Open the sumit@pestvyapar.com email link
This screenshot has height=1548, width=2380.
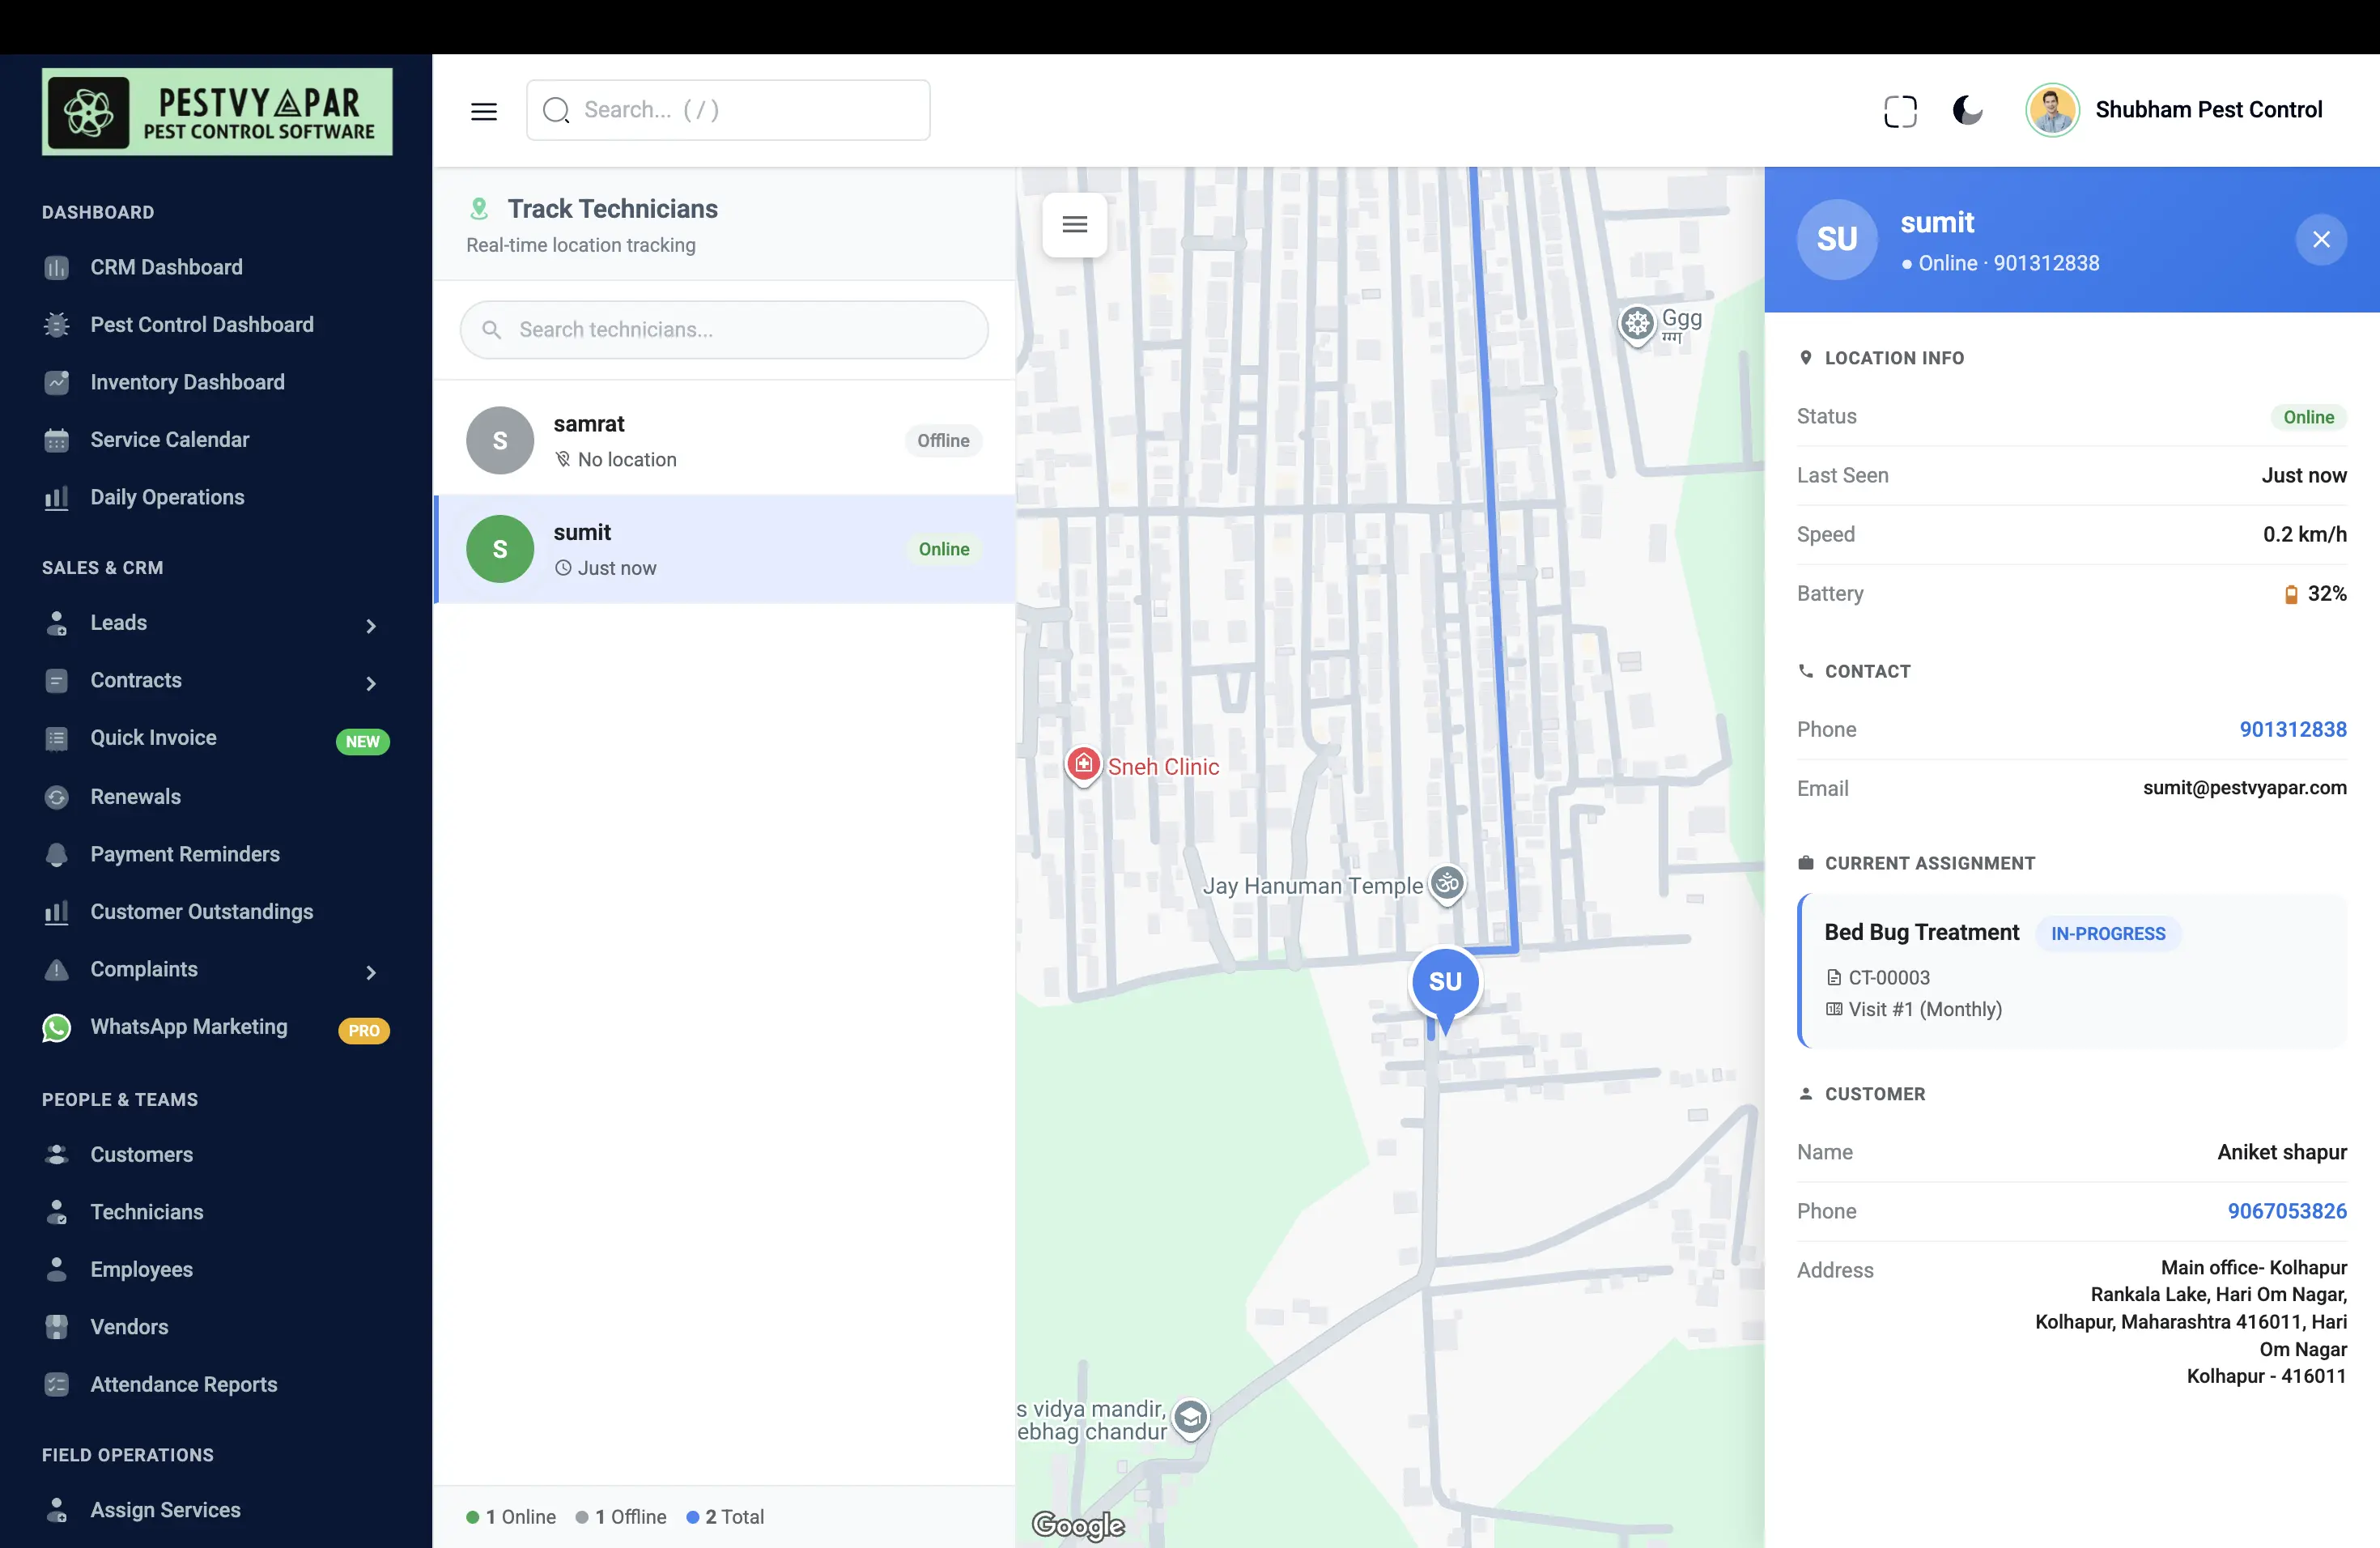[x=2245, y=788]
